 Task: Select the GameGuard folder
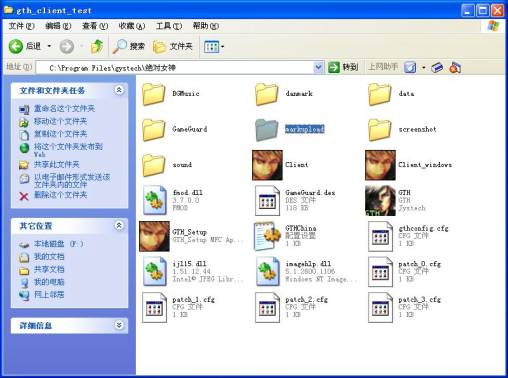[x=154, y=129]
